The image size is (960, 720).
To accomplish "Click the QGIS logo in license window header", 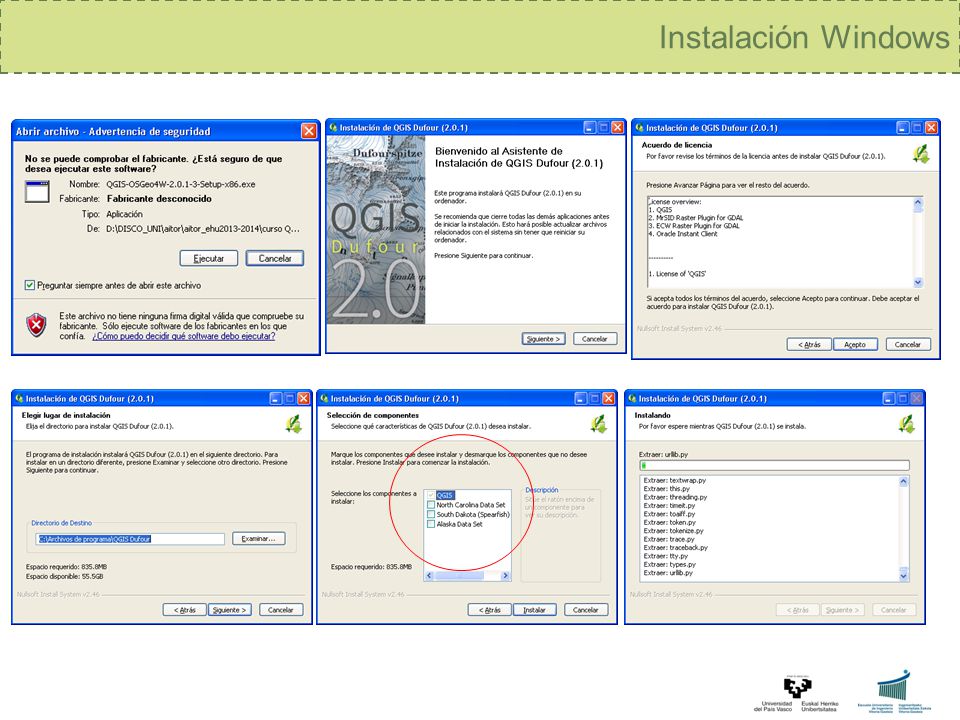I will pyautogui.click(x=921, y=153).
